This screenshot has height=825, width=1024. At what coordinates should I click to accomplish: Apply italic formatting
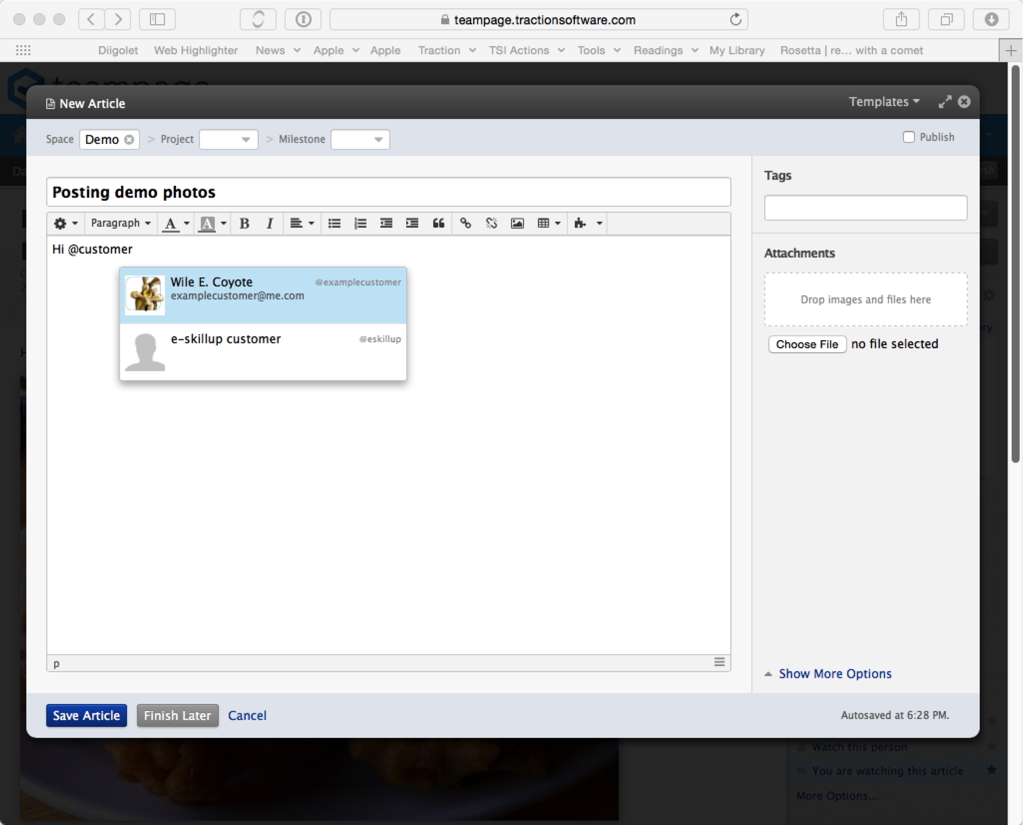pos(269,224)
